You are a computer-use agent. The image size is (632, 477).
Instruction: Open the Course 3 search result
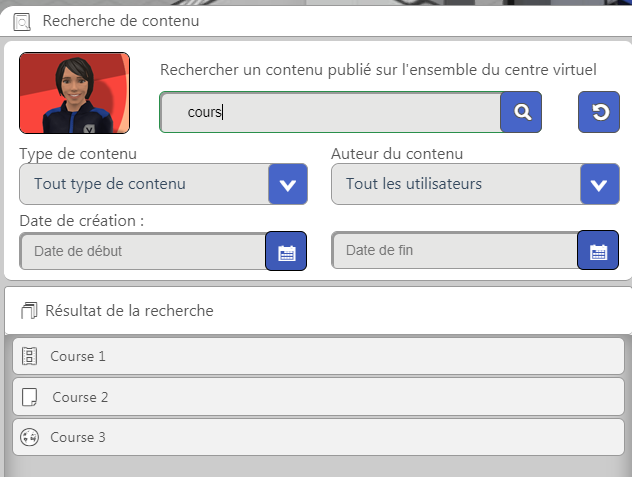318,437
